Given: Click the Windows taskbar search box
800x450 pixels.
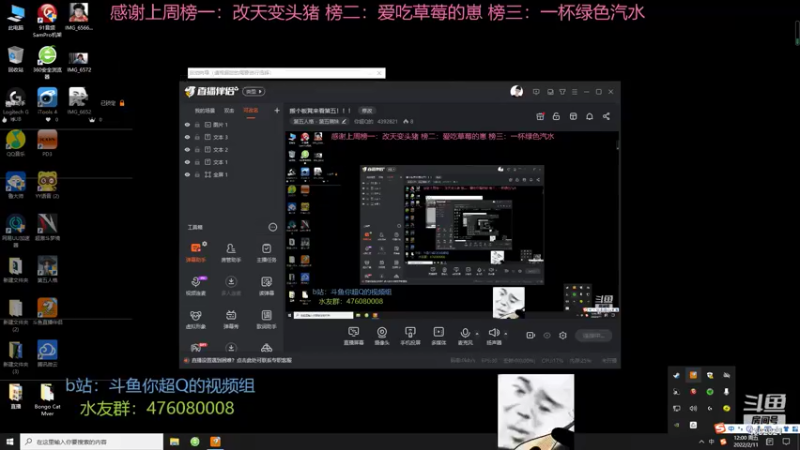Looking at the screenshot, I should click(x=92, y=442).
